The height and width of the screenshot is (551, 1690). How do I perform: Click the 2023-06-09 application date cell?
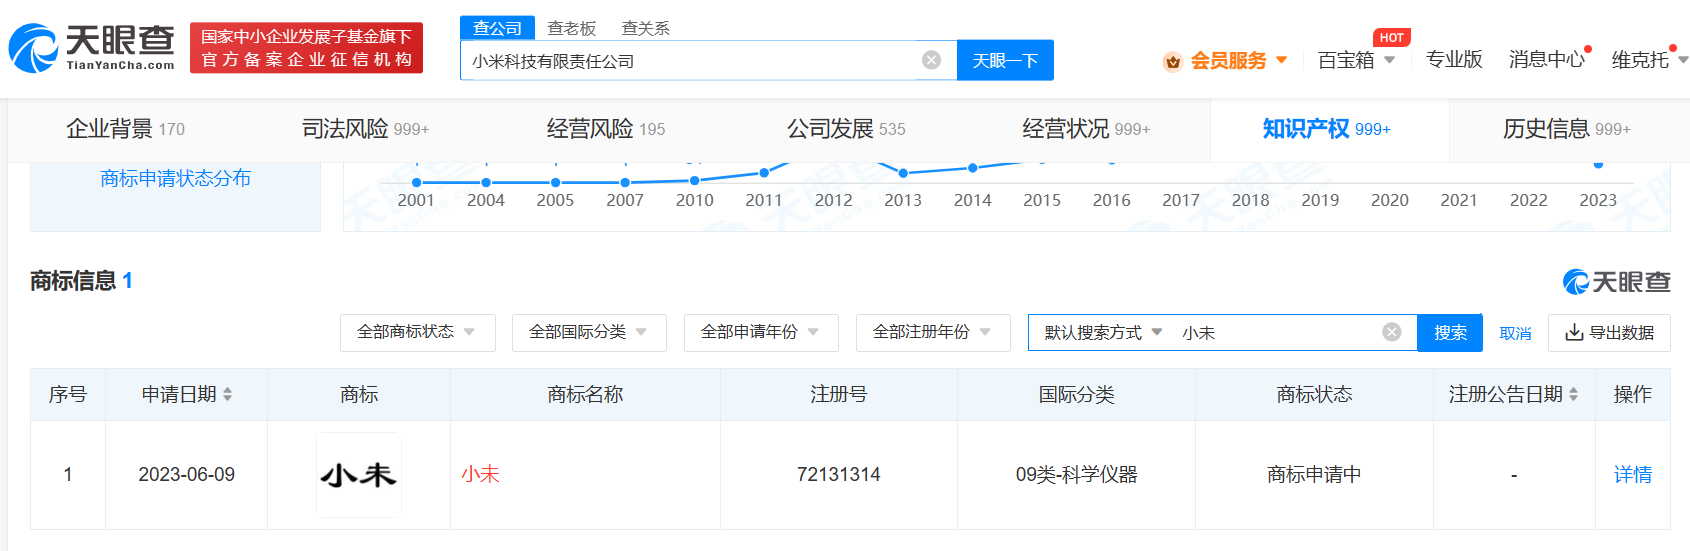click(186, 474)
